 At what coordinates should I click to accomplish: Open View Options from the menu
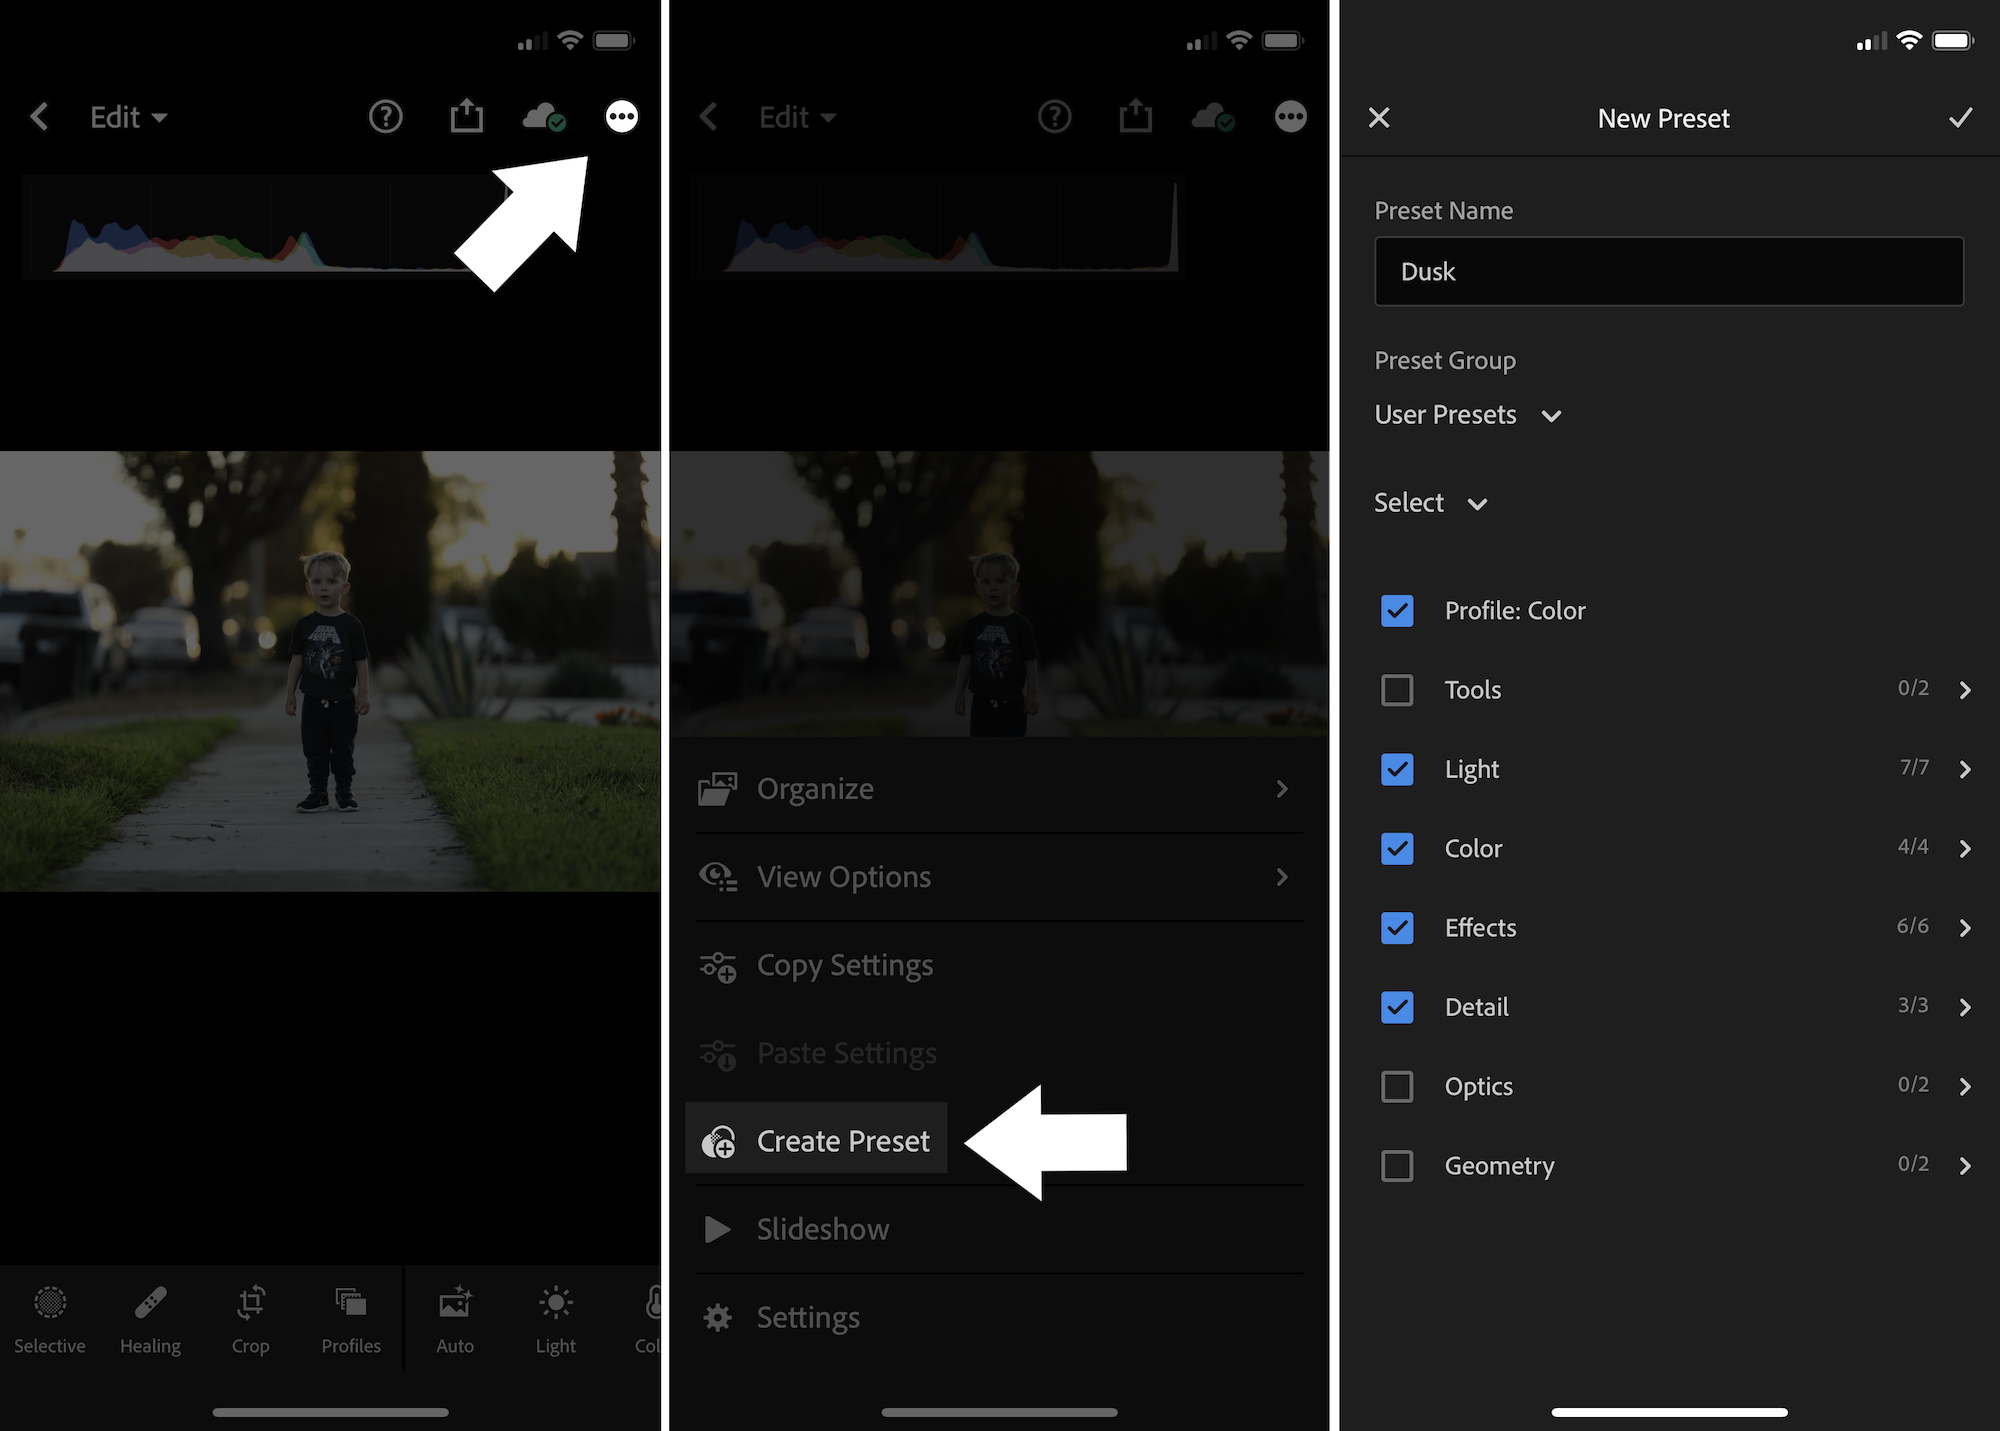(x=843, y=877)
